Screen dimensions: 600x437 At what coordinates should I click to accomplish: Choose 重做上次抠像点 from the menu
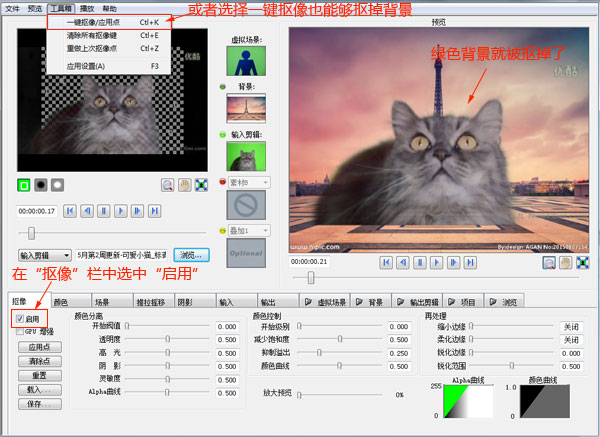pos(109,49)
